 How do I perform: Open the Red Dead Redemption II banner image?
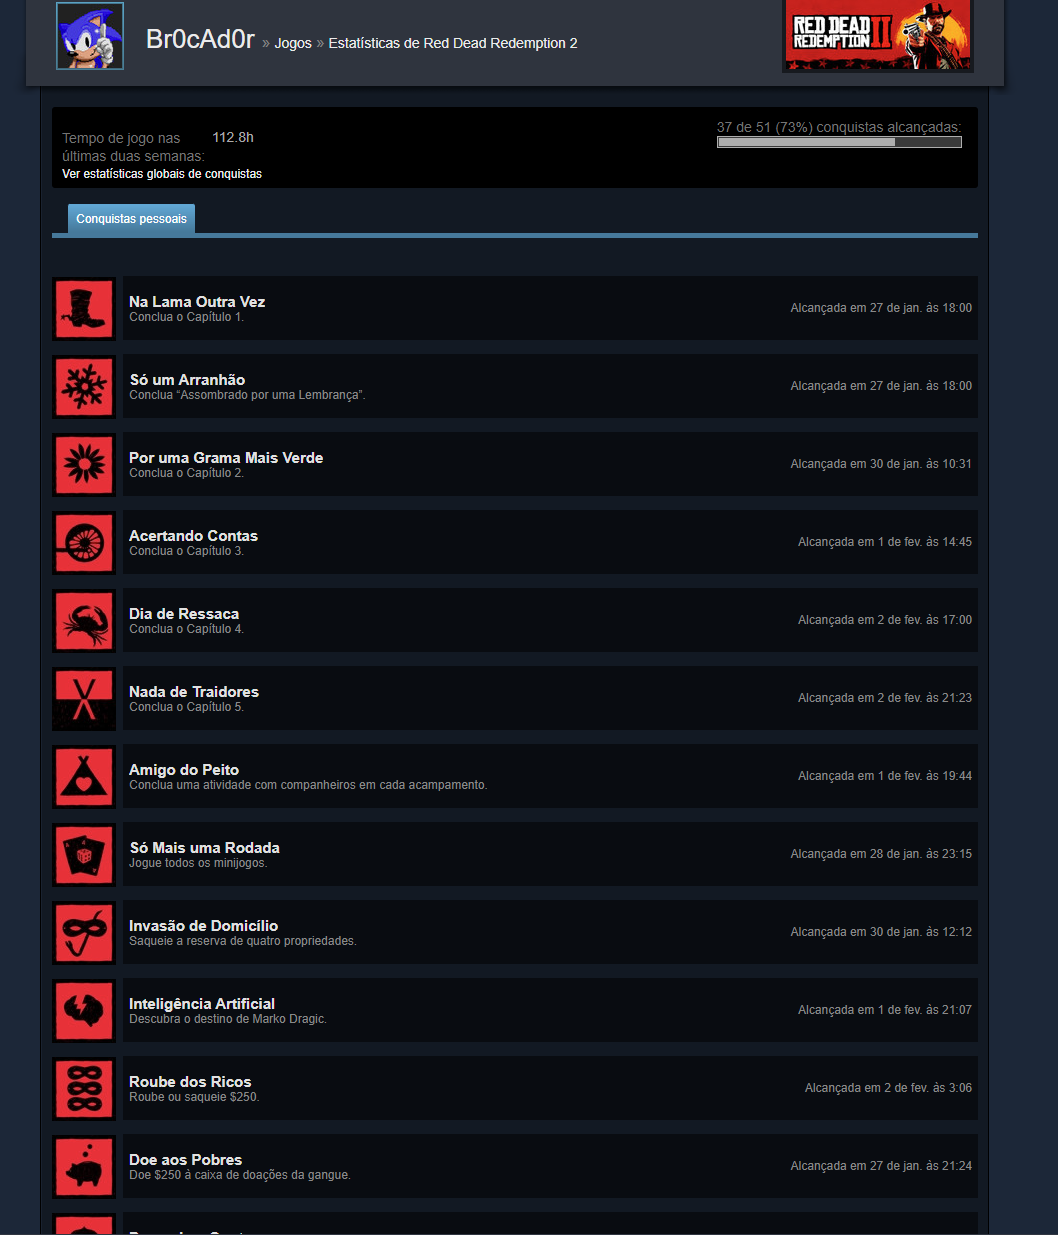pyautogui.click(x=877, y=37)
